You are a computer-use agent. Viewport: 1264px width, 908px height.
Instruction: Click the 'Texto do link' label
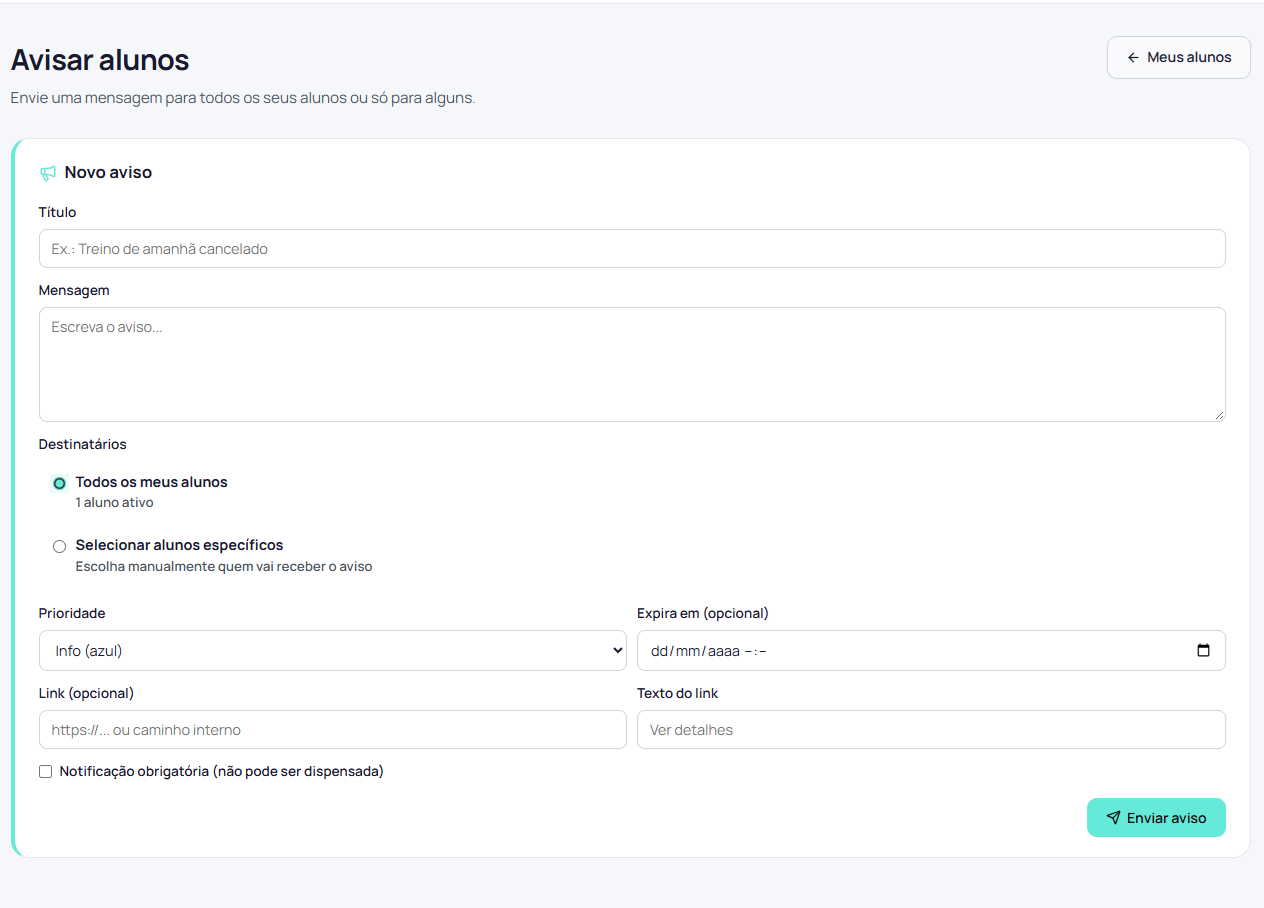coord(678,693)
